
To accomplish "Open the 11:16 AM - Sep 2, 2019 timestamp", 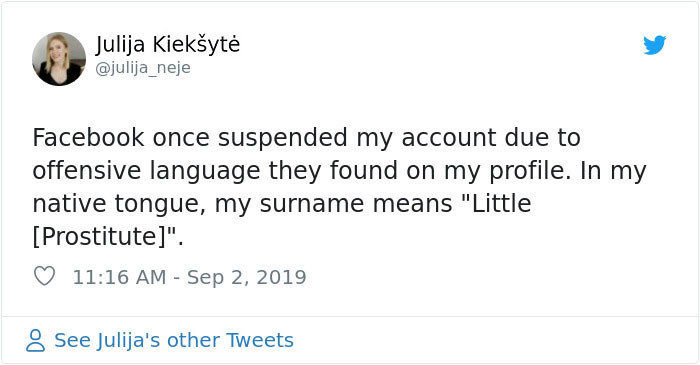I will tap(189, 277).
